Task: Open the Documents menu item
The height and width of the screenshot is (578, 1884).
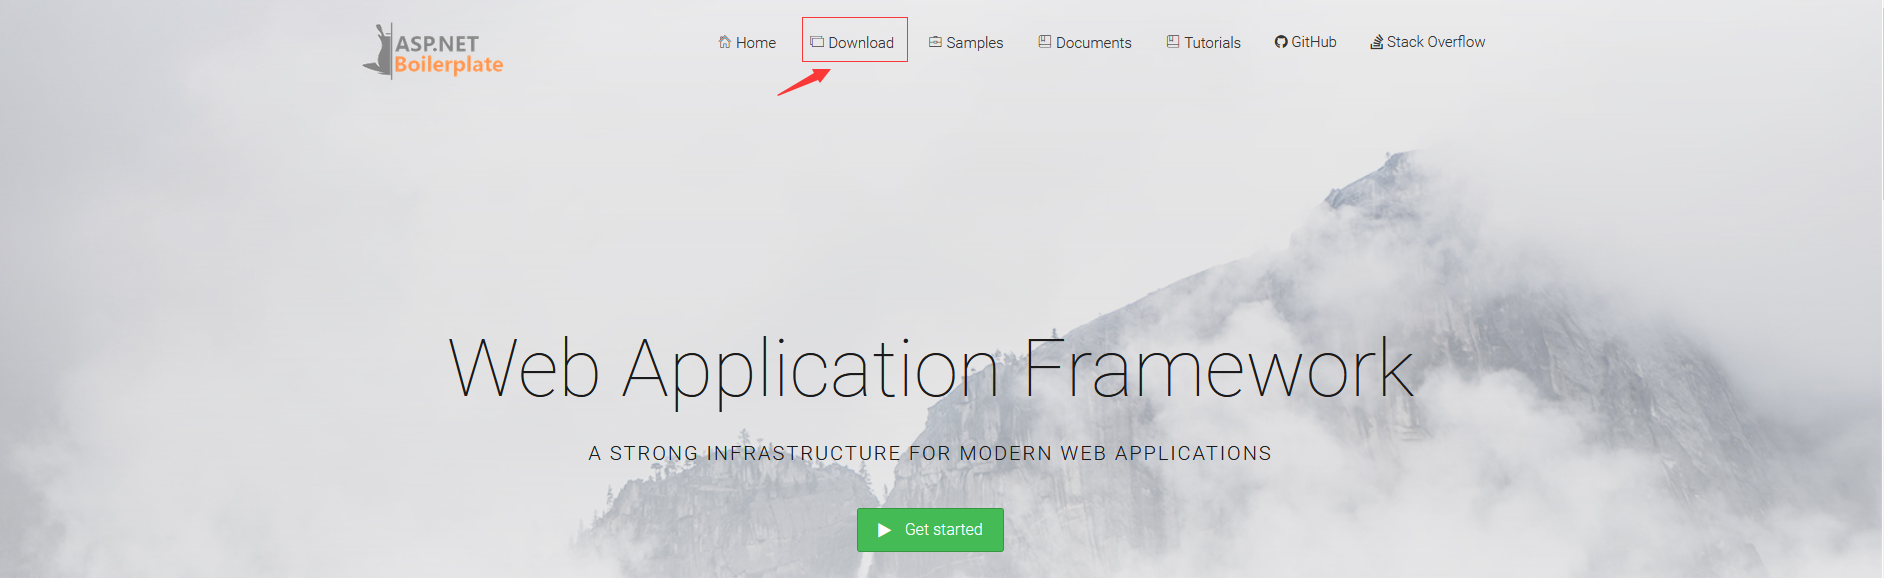Action: pyautogui.click(x=1085, y=42)
